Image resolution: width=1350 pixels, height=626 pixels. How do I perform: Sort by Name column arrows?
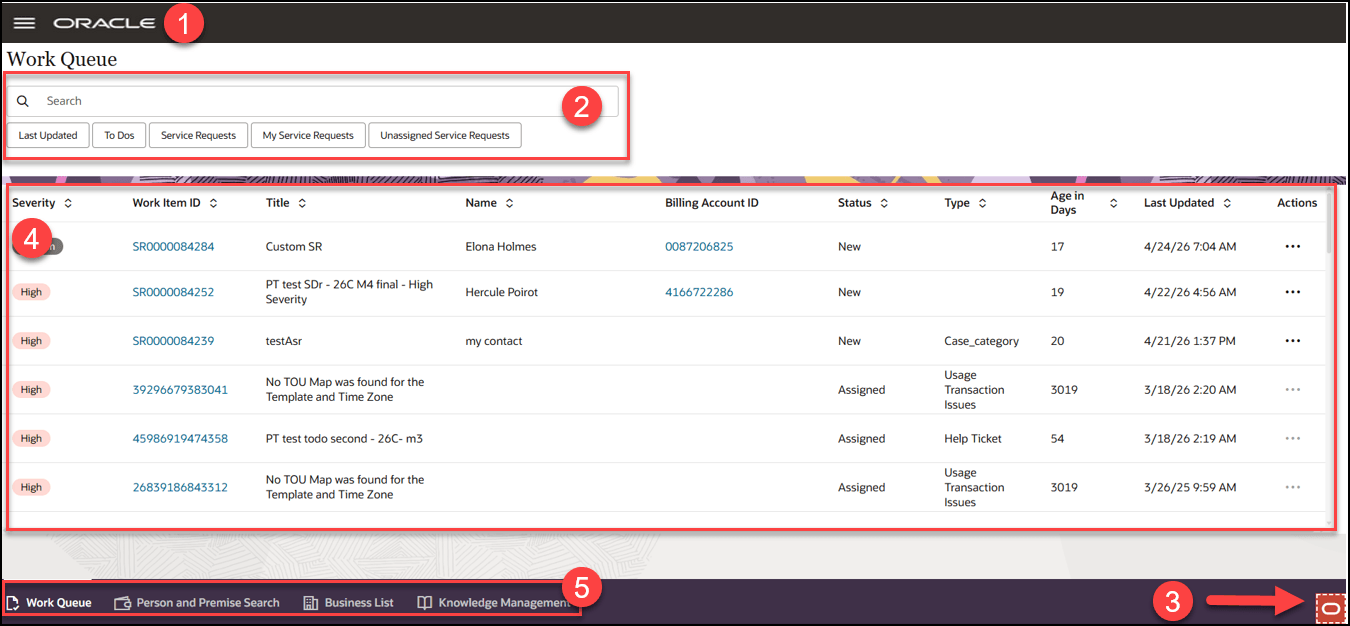point(509,203)
